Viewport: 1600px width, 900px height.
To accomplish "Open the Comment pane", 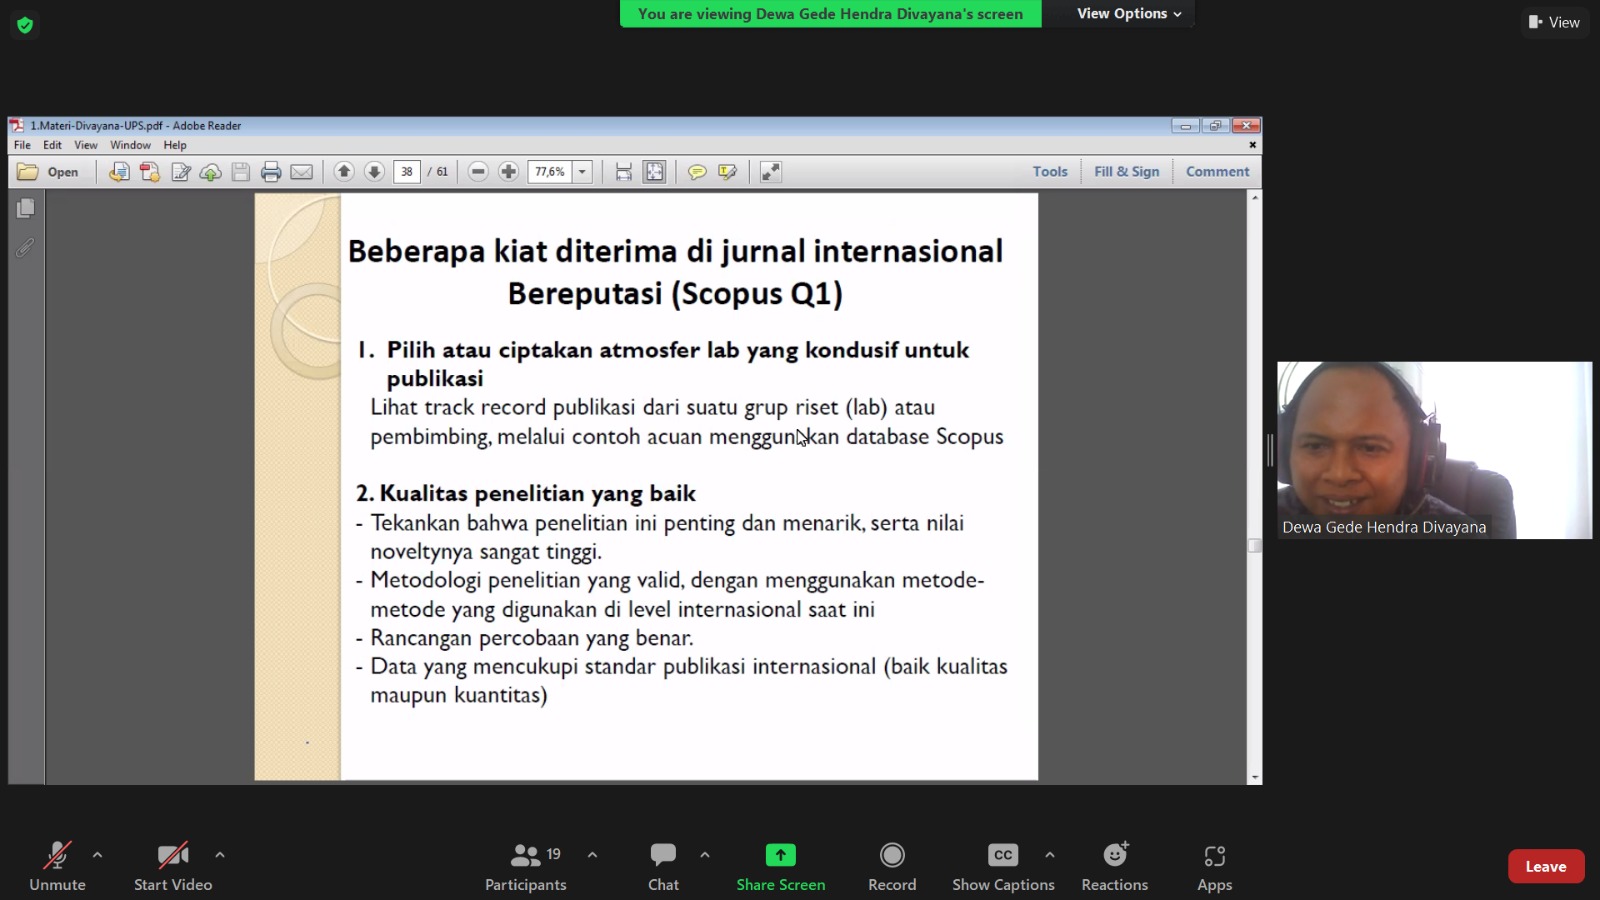I will click(x=1217, y=172).
